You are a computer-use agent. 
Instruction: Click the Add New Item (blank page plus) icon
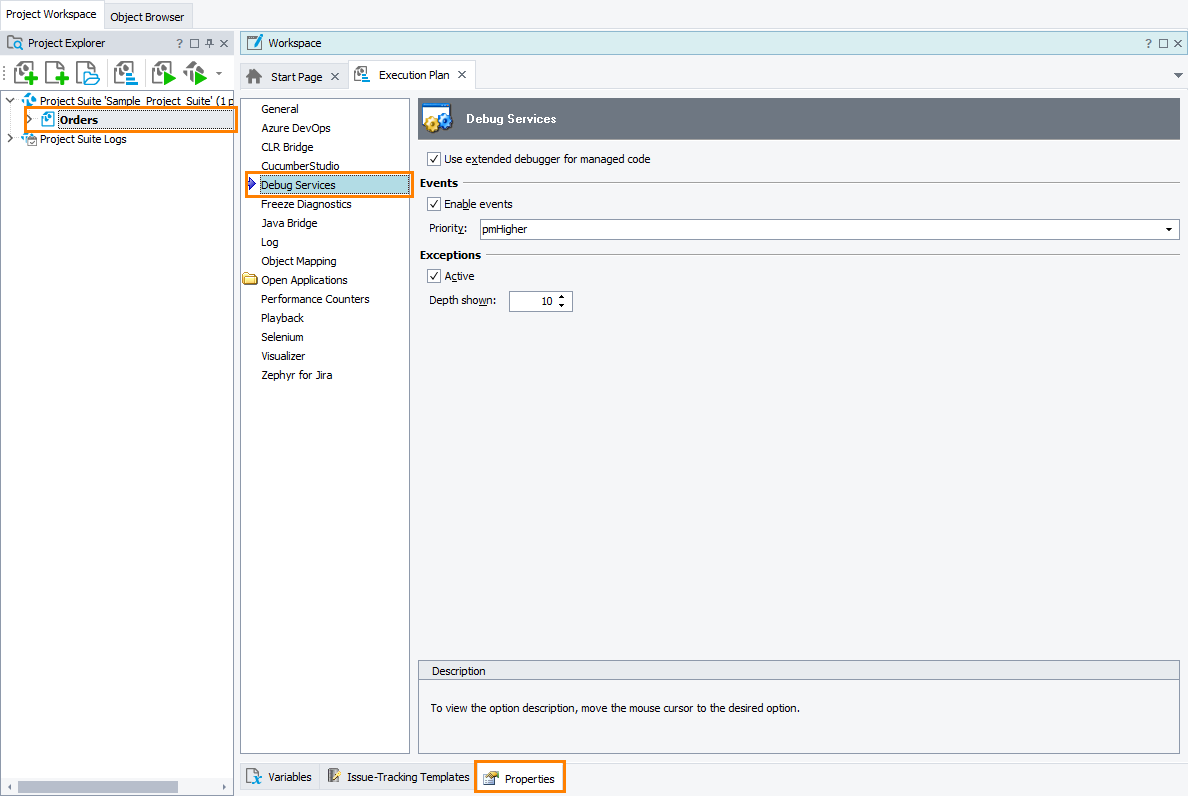[57, 73]
